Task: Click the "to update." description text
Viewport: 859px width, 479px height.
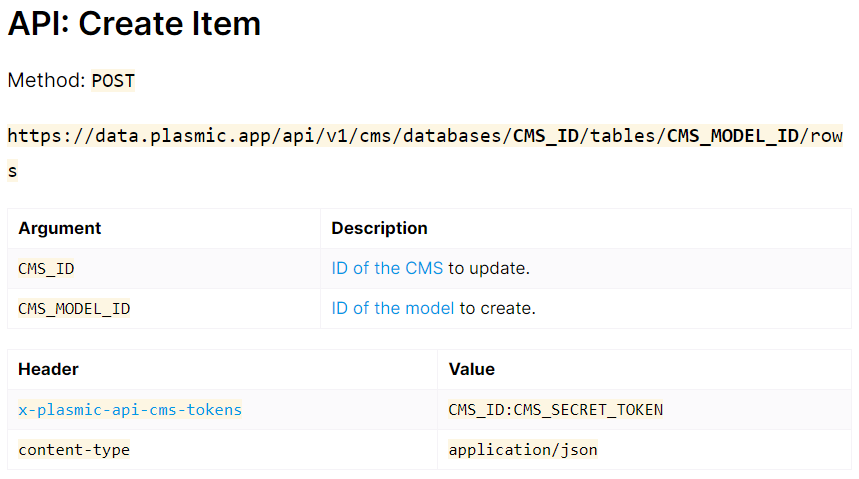Action: click(489, 269)
